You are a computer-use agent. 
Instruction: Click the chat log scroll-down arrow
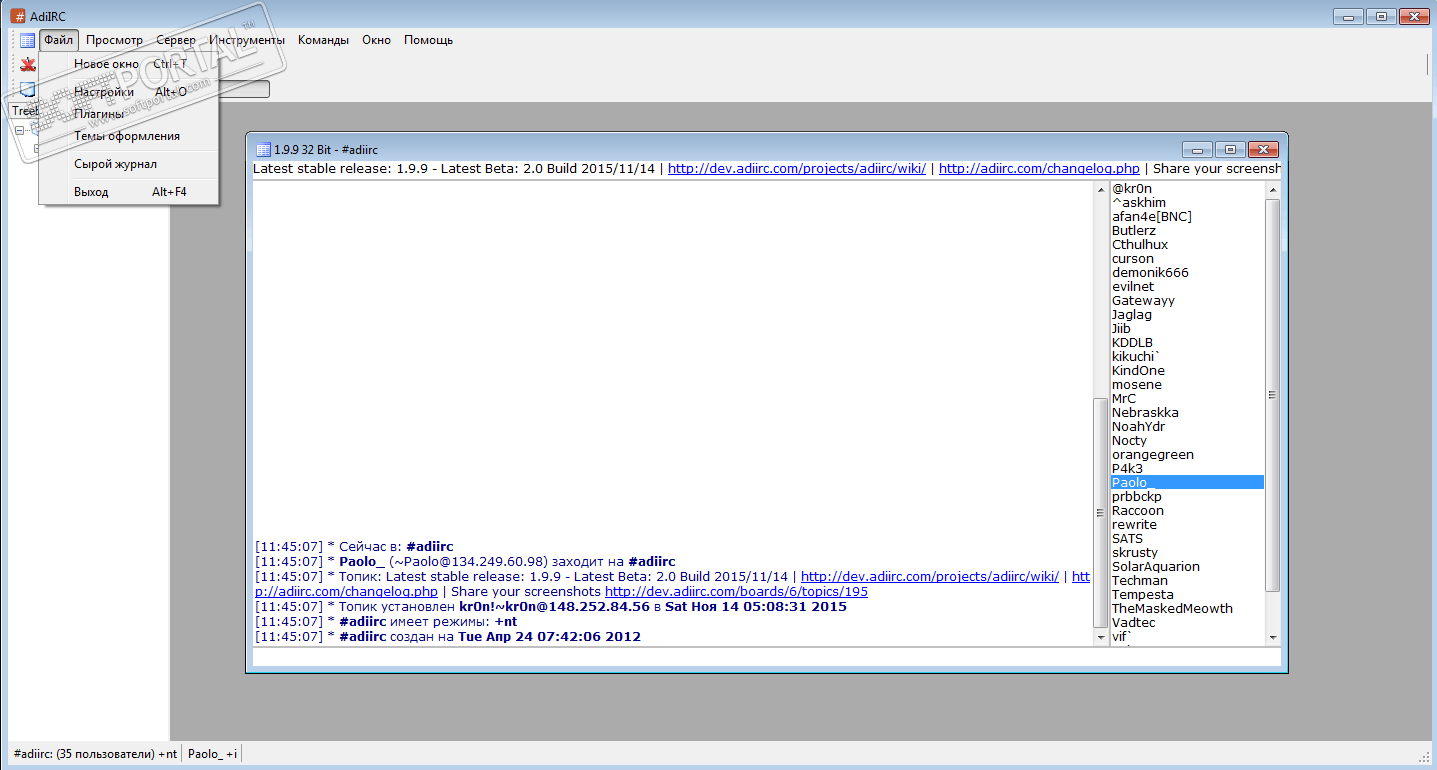pos(1102,637)
